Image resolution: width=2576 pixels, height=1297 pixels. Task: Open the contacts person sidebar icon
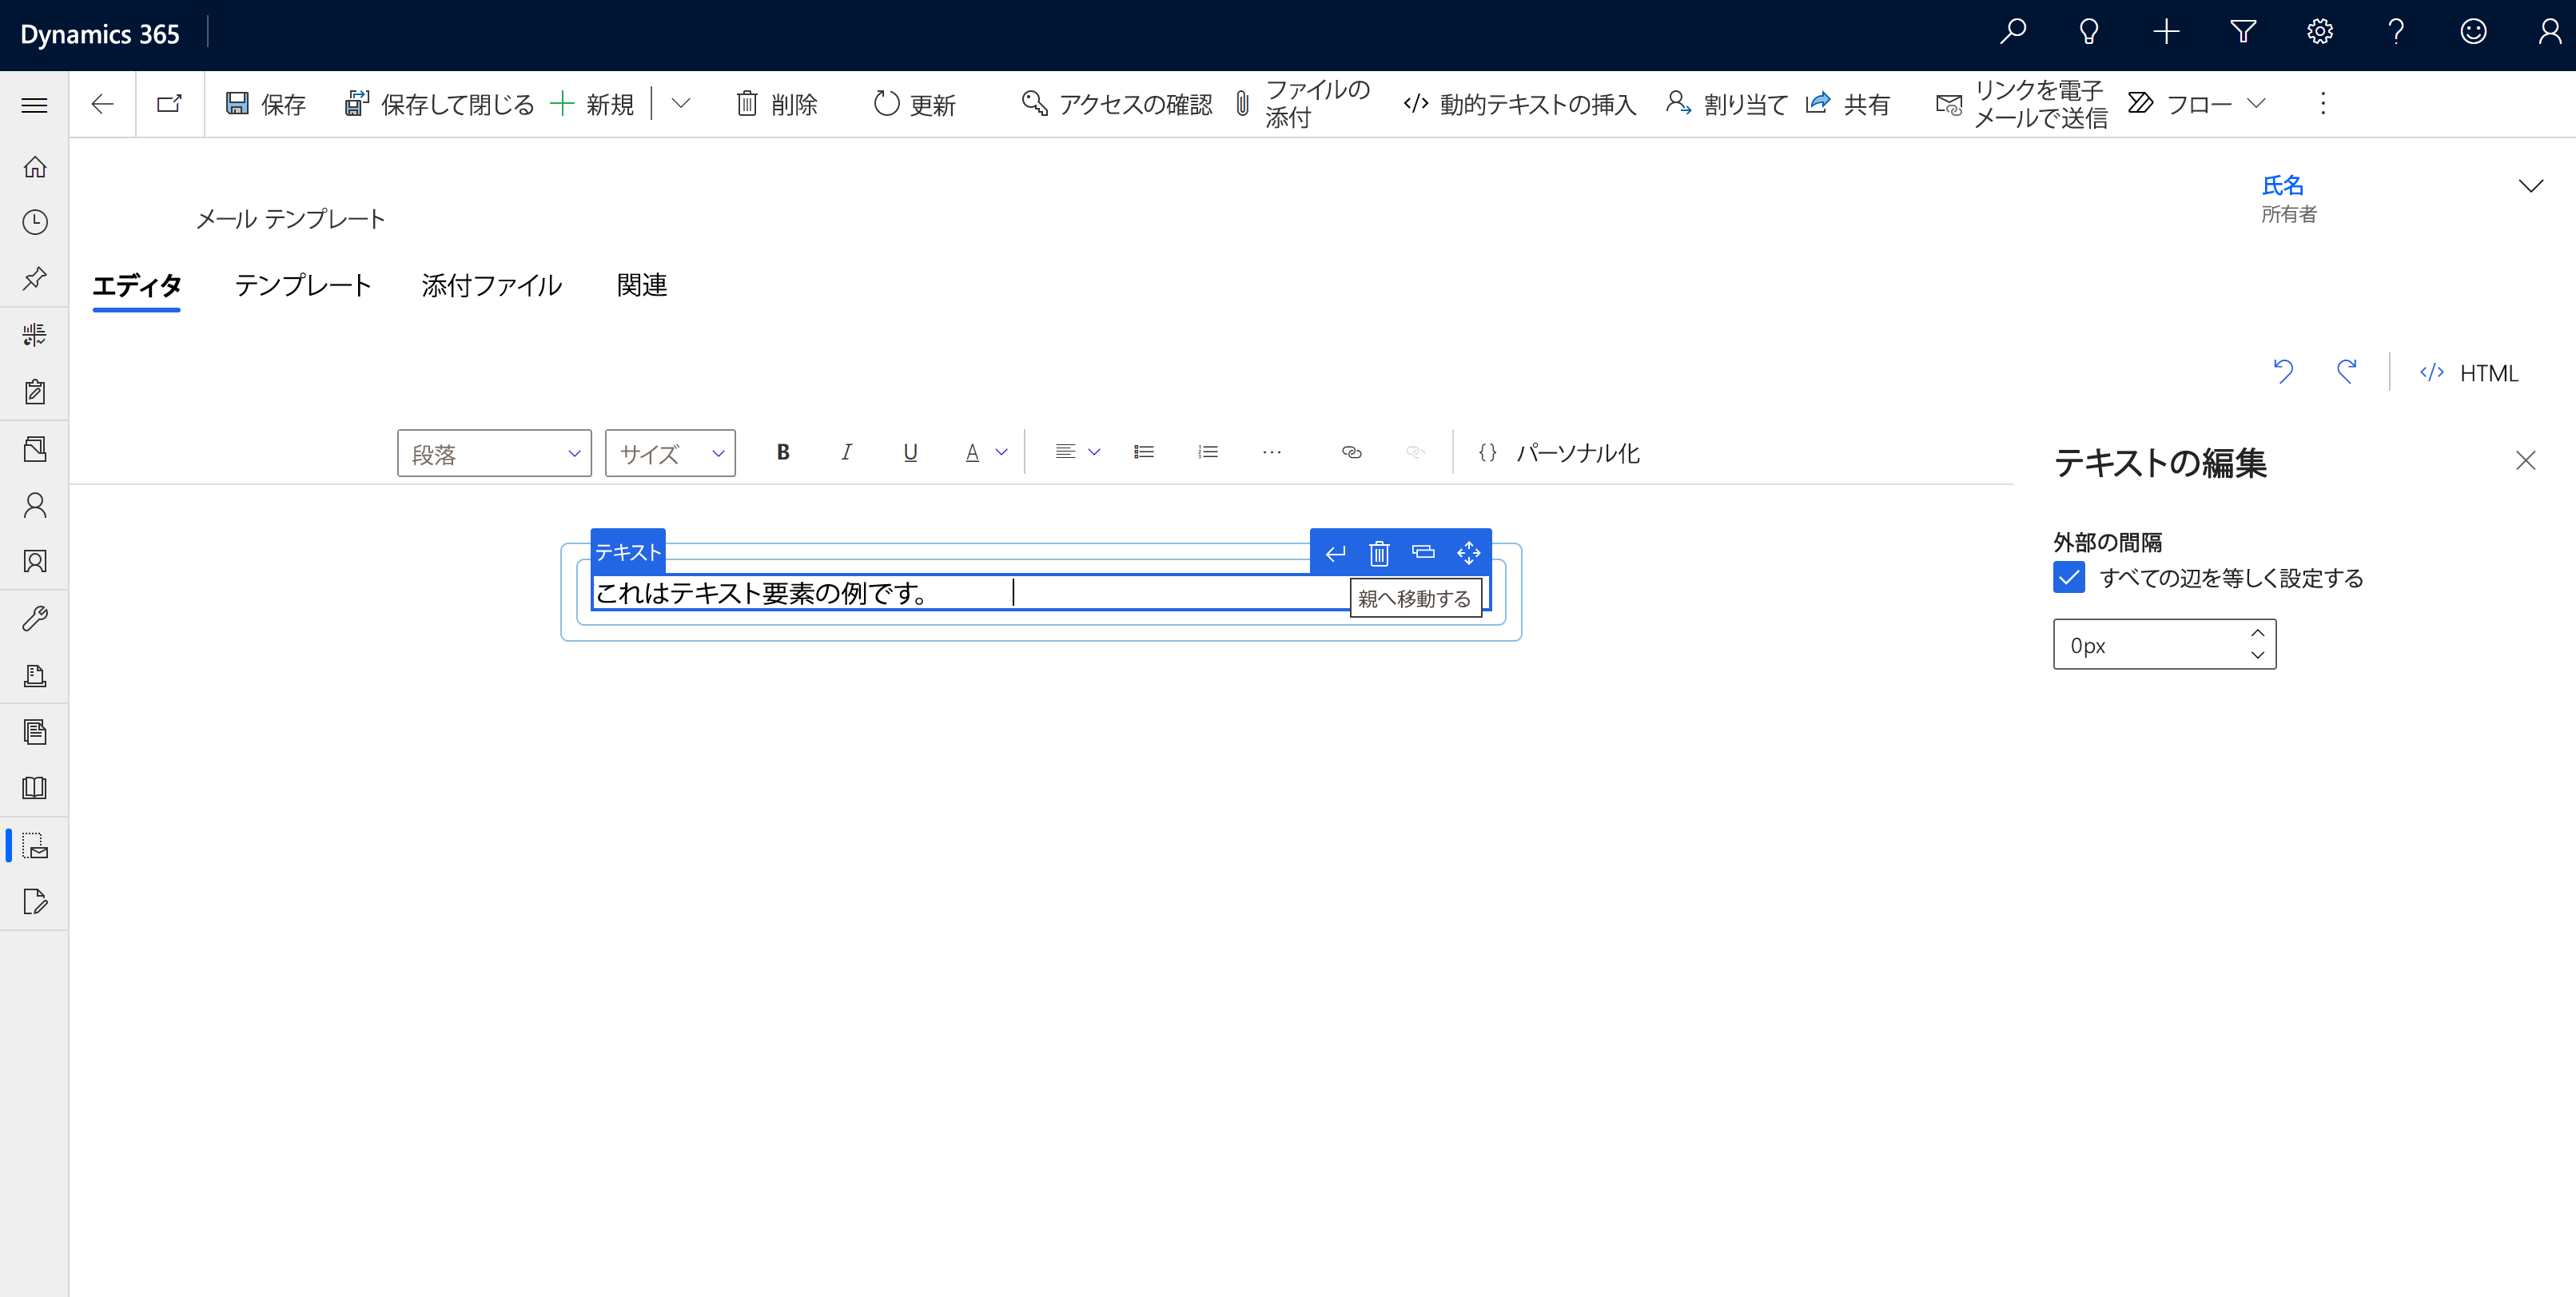tap(35, 505)
